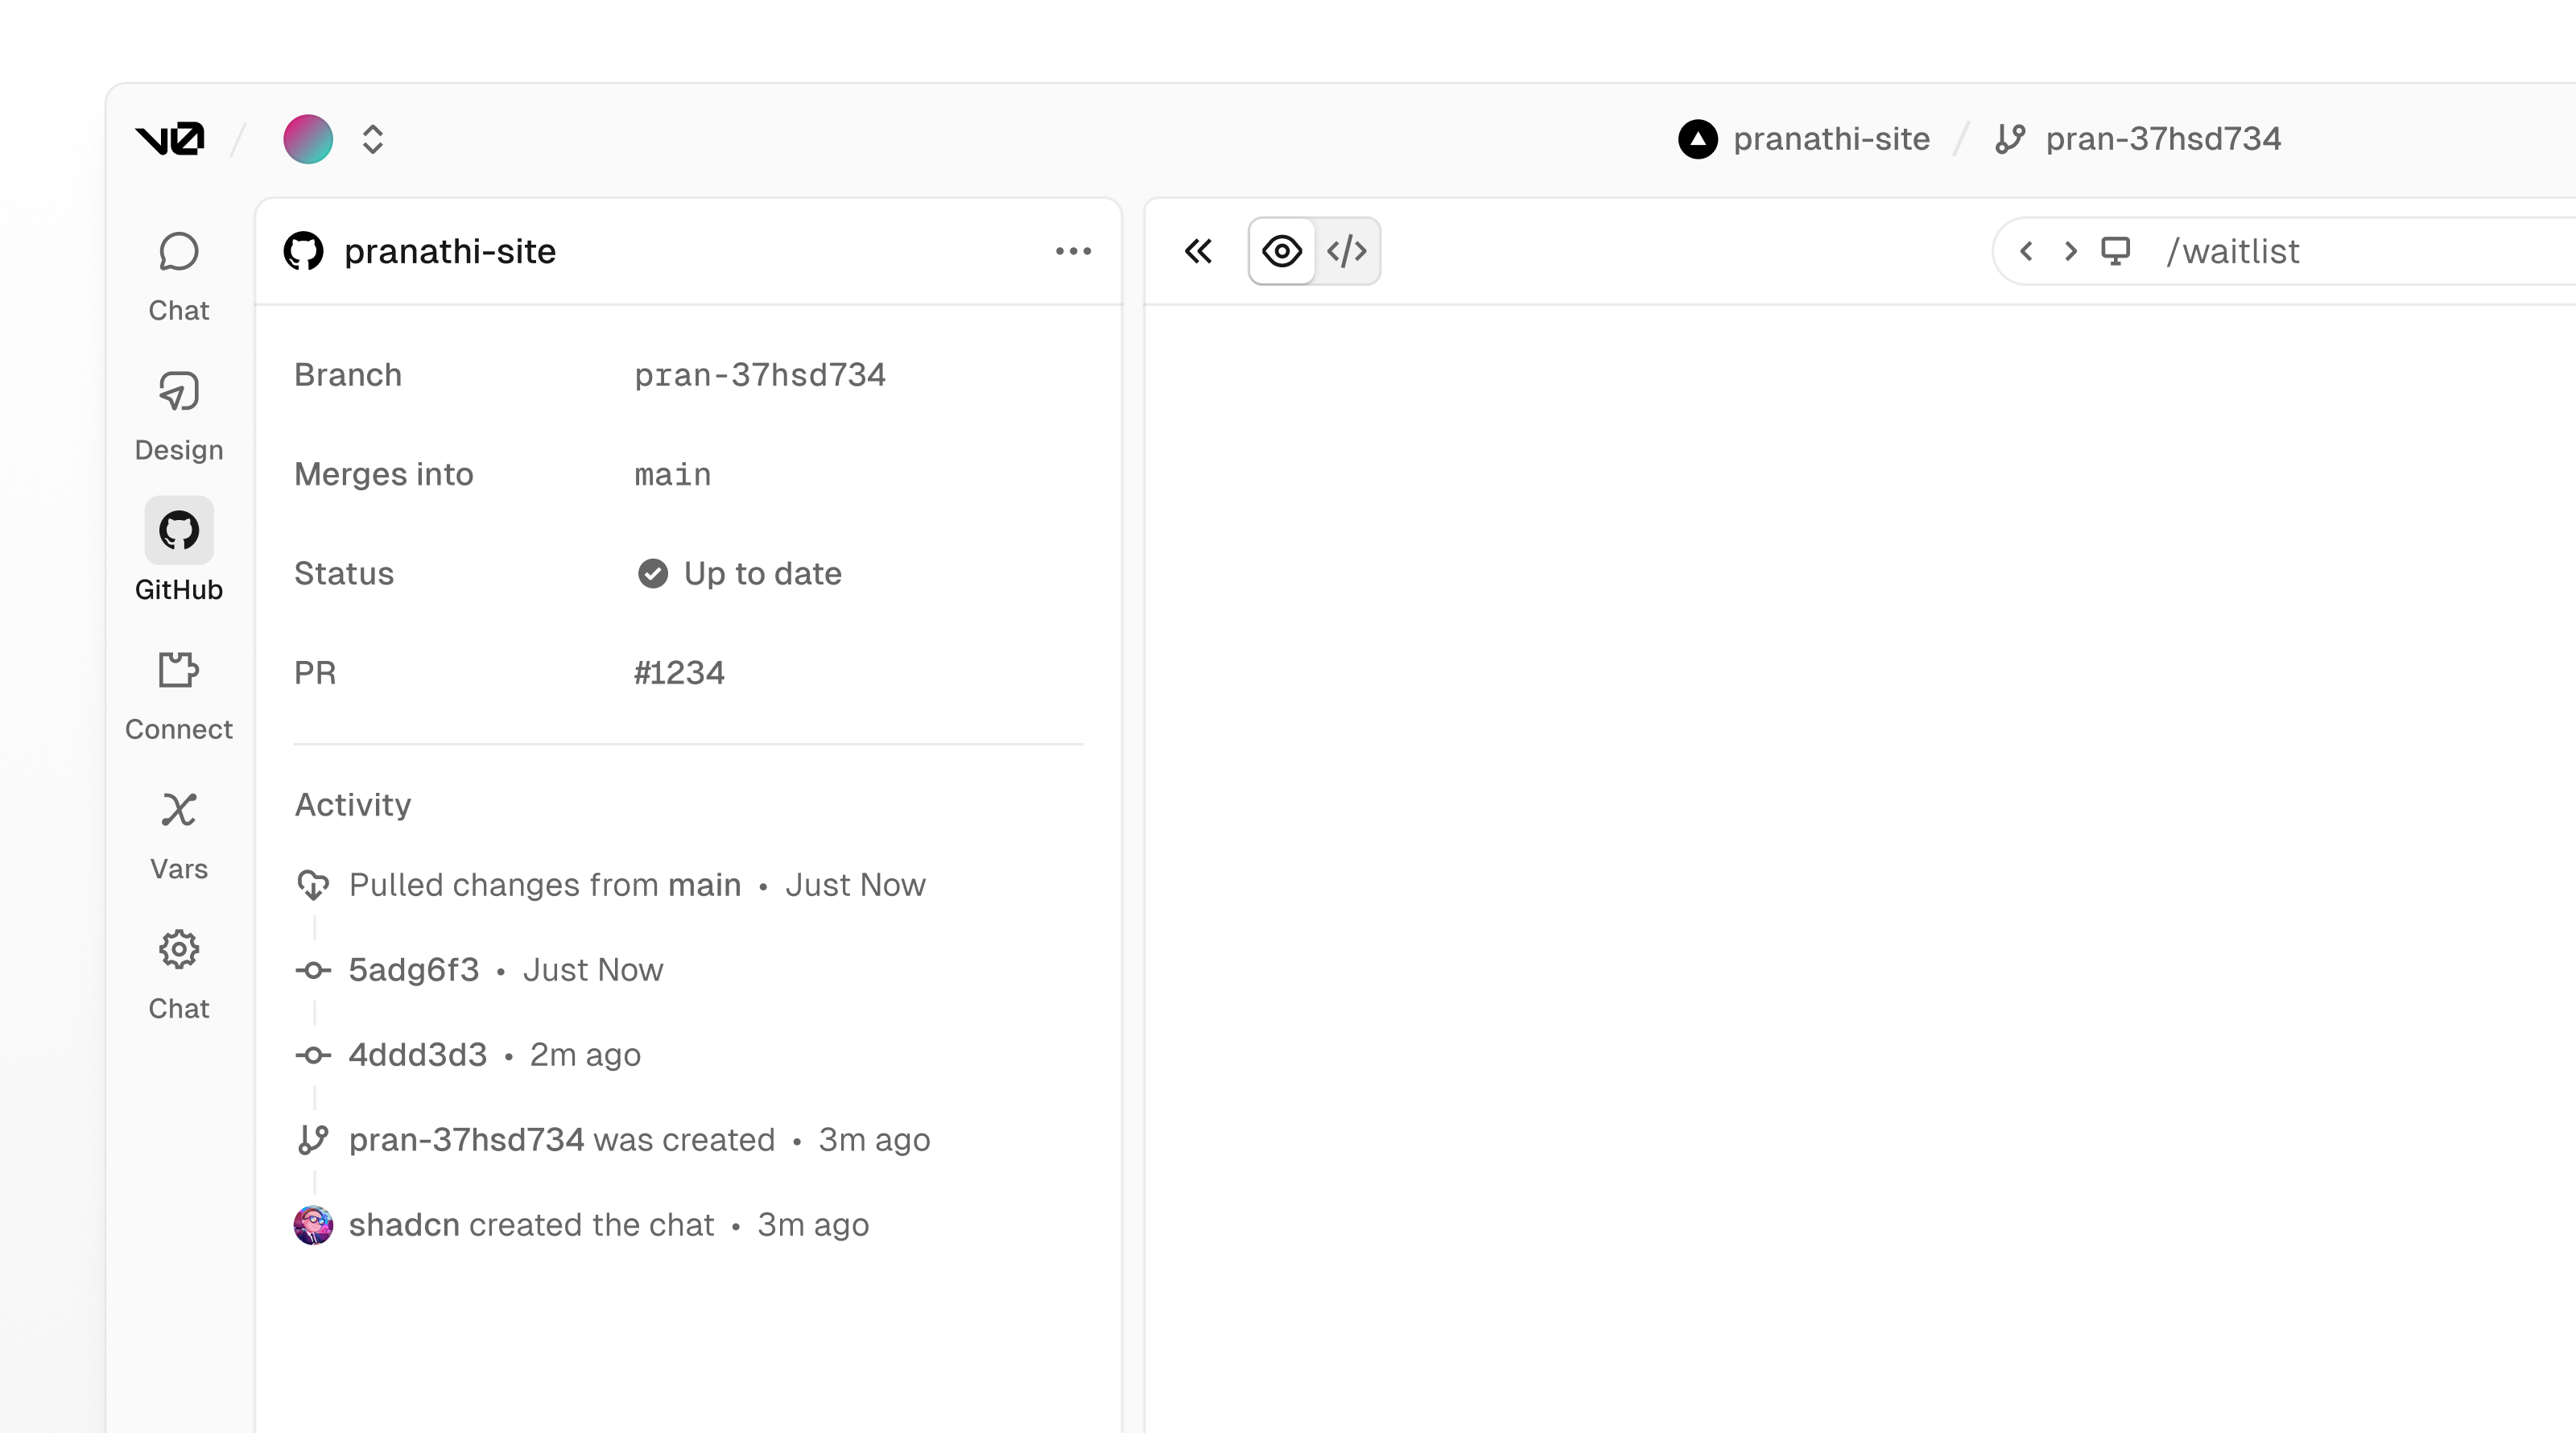Click the desktop device preview icon

(x=2115, y=251)
